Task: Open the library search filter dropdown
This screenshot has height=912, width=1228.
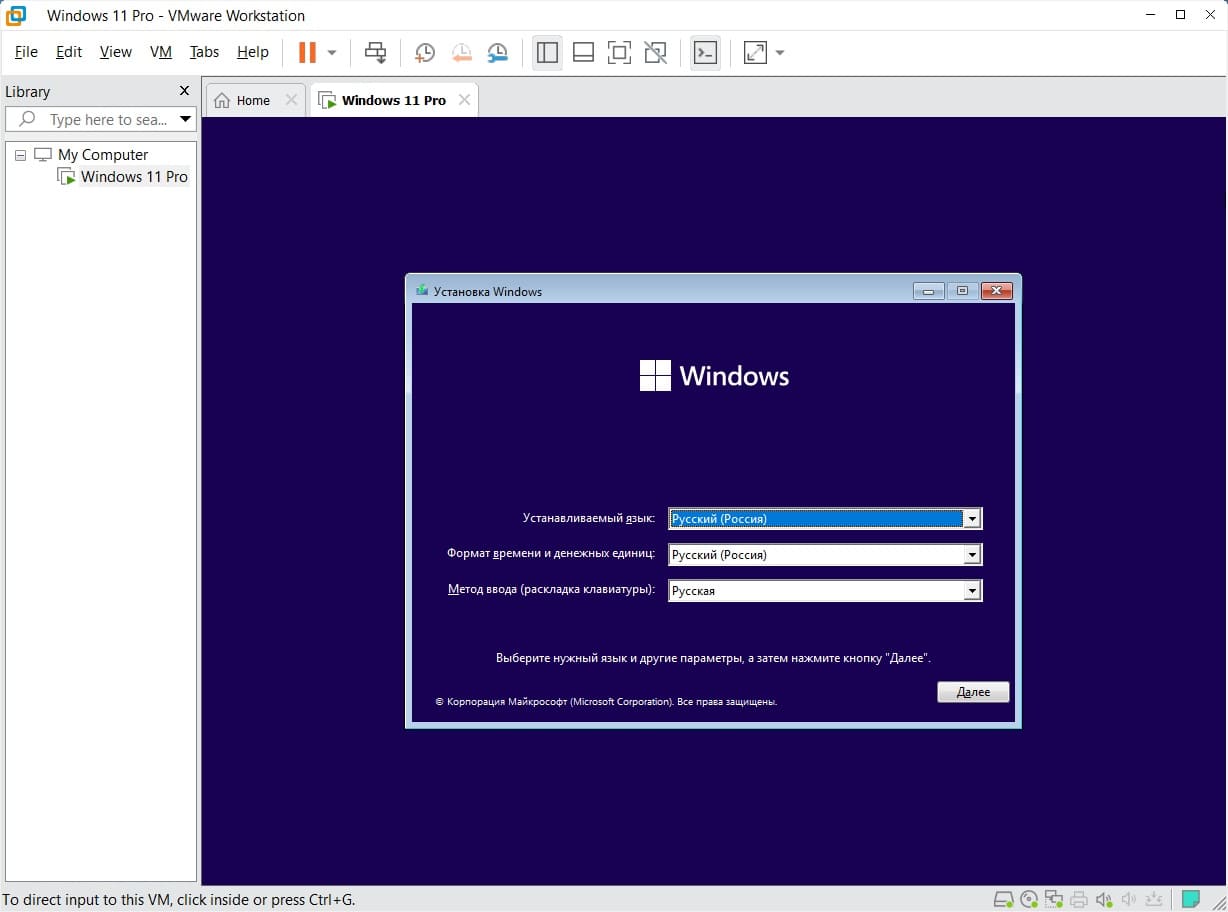Action: pyautogui.click(x=185, y=119)
